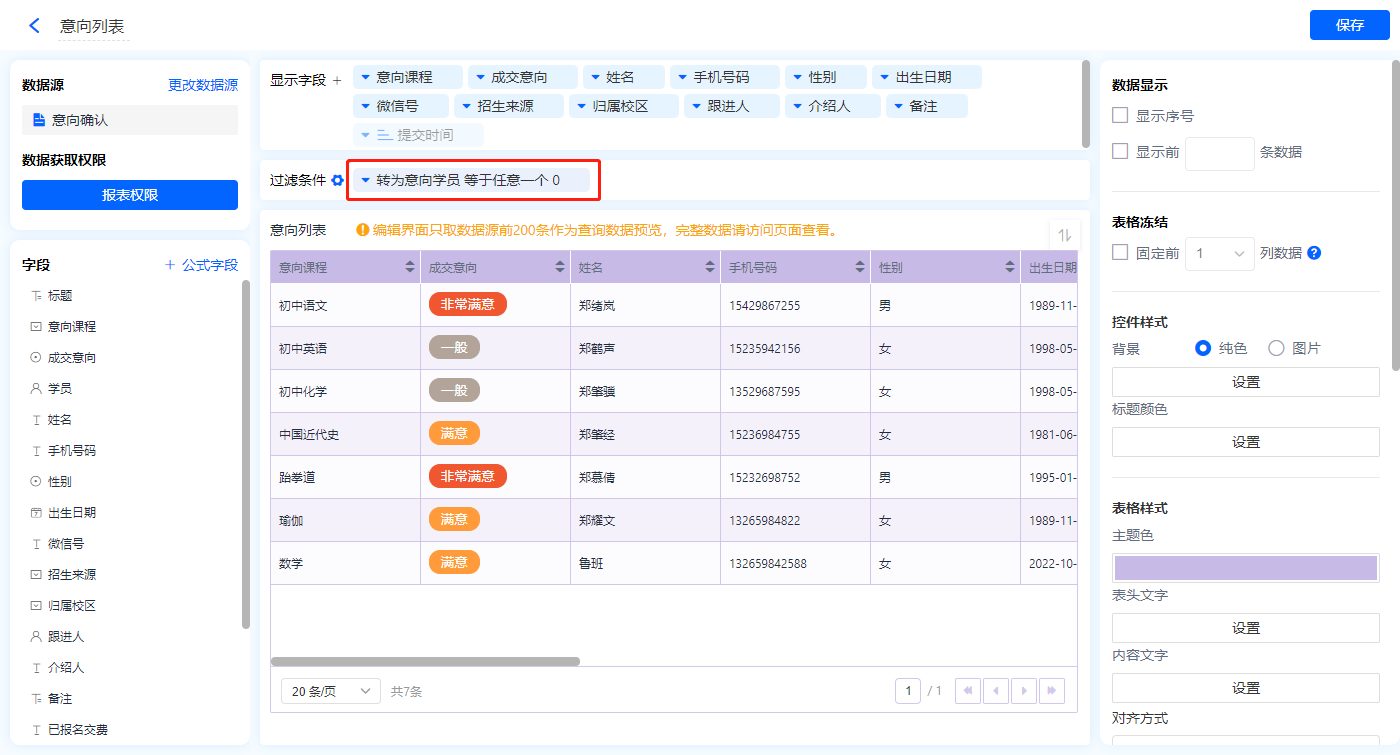Viewport: 1400px width, 755px height.
Task: Select the 图片 background radio option
Action: pyautogui.click(x=1276, y=348)
